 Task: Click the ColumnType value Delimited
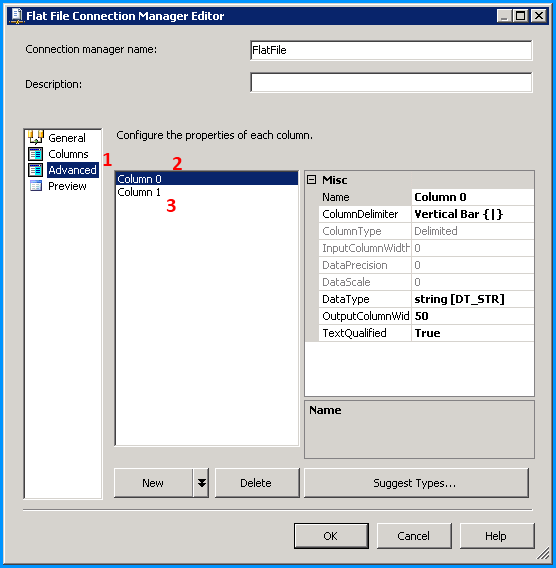472,231
